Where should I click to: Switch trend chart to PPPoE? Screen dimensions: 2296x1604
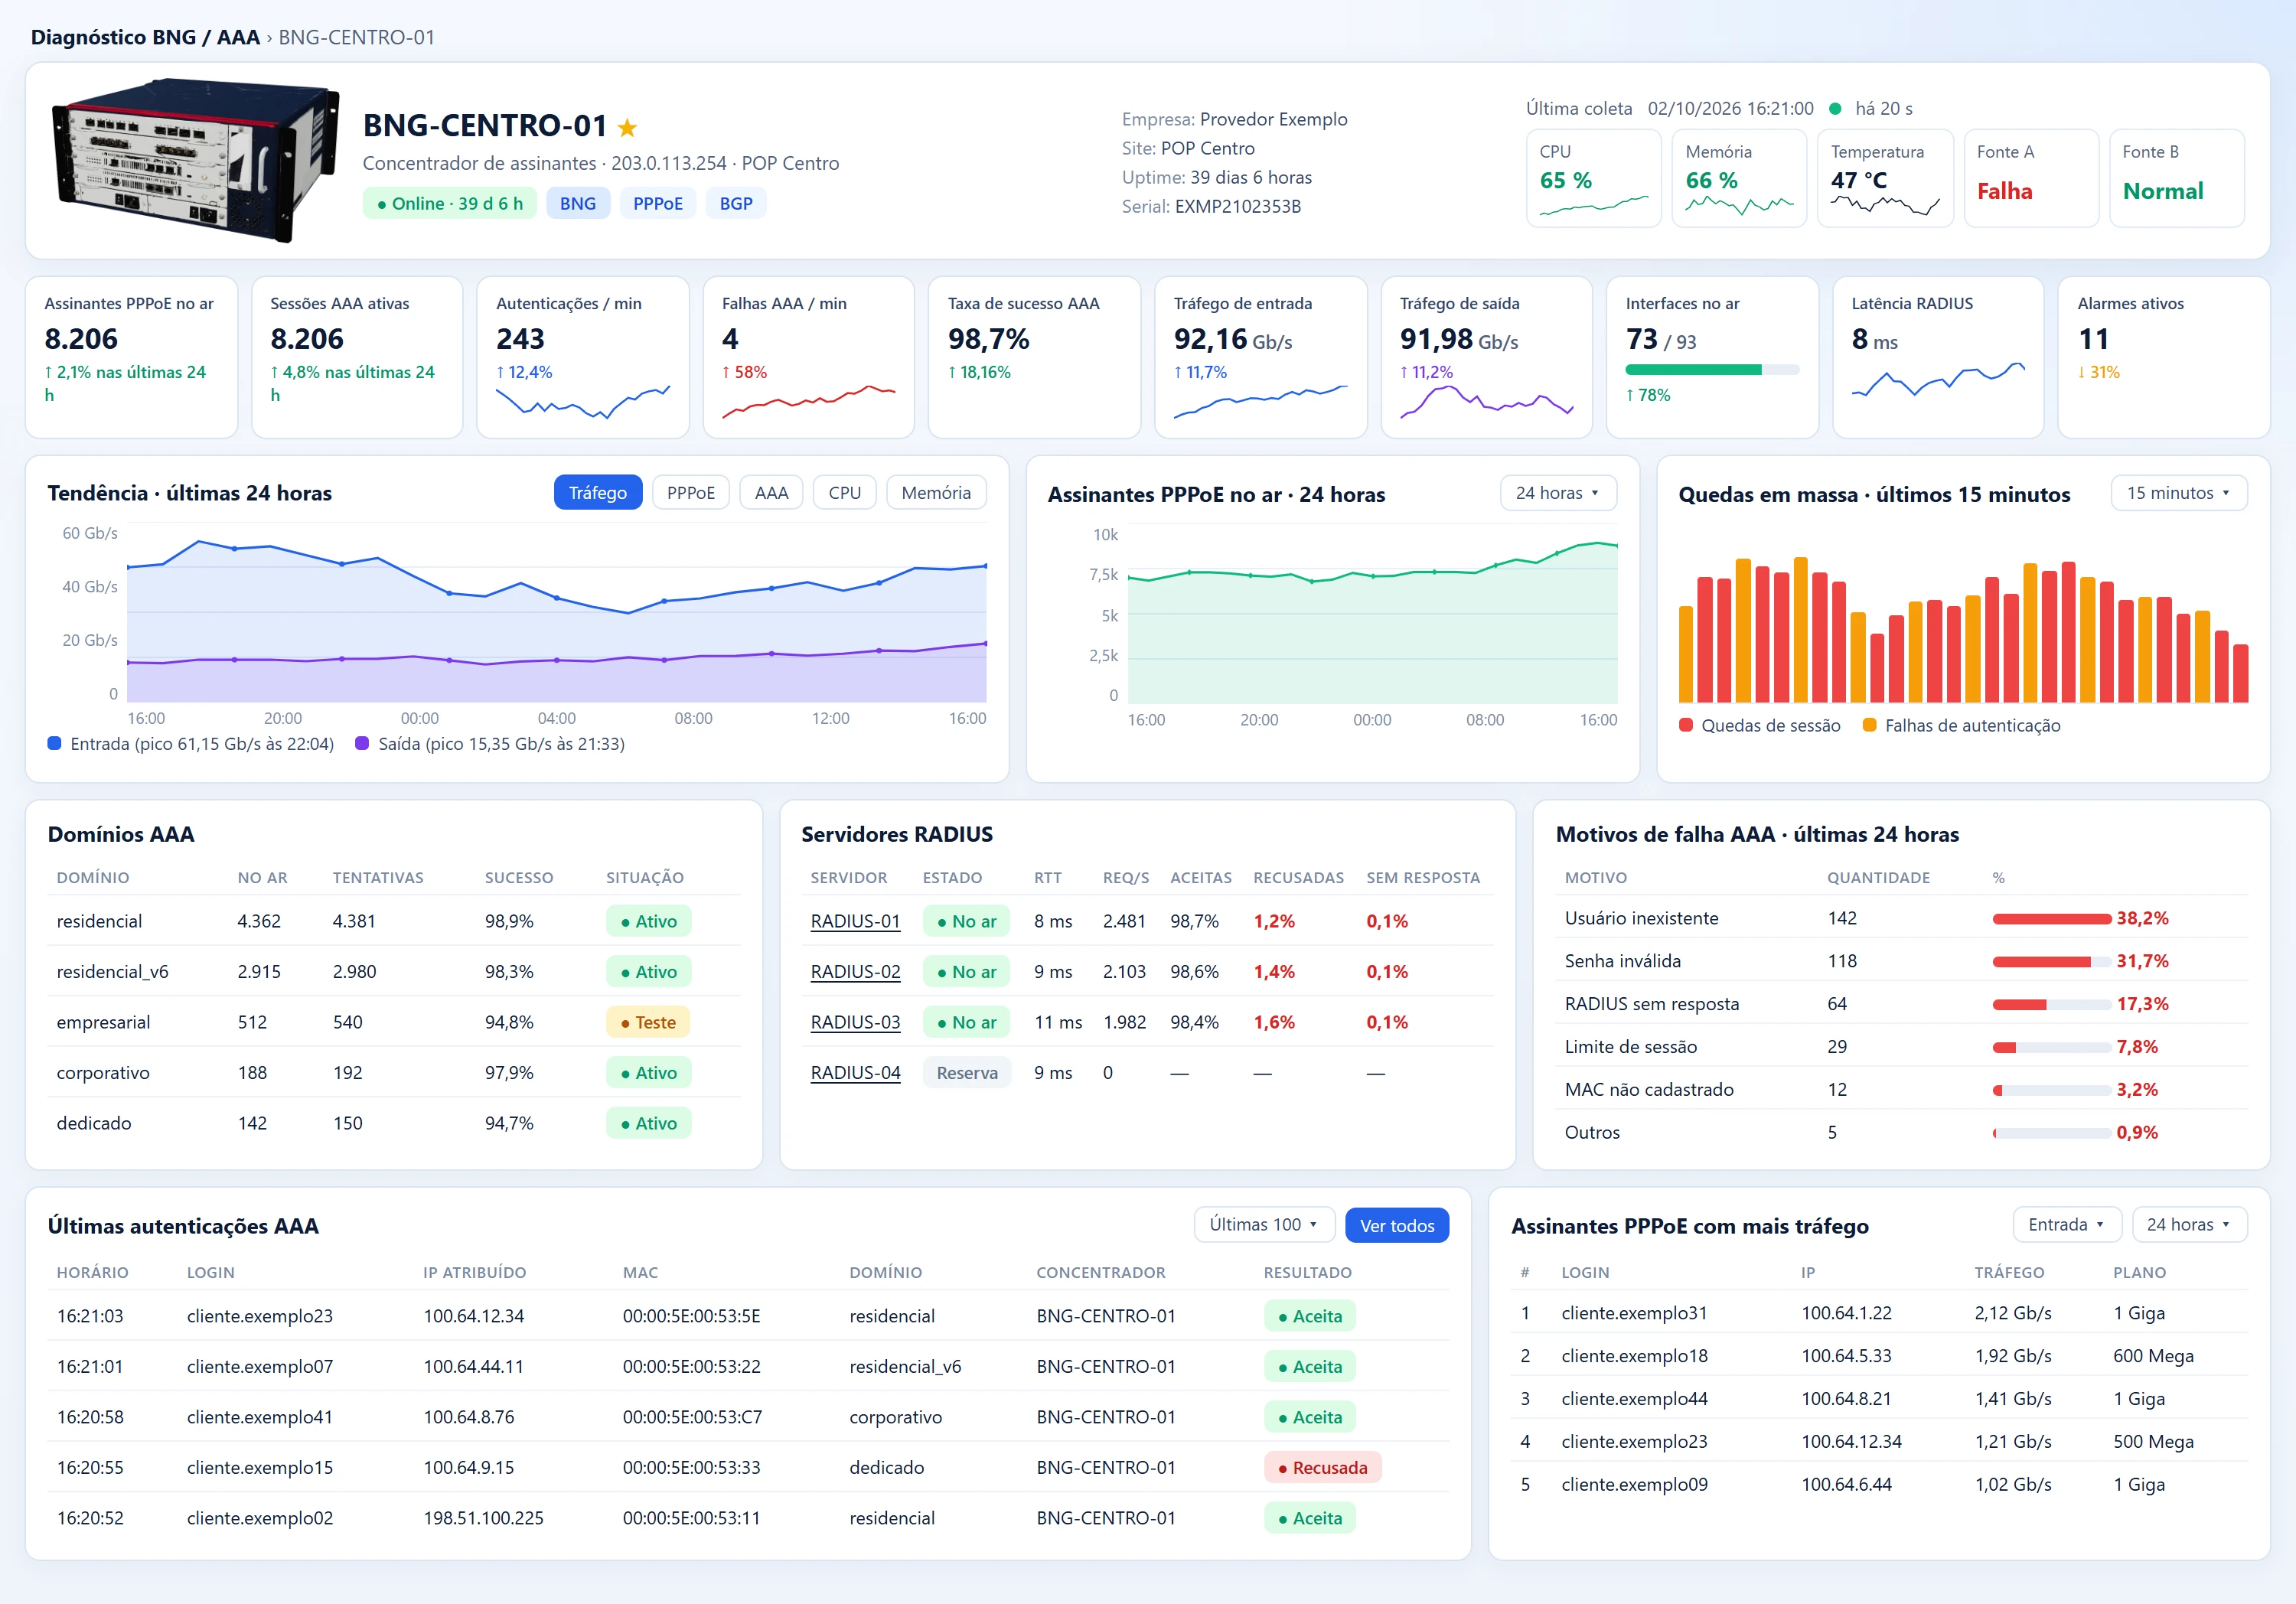coord(691,493)
